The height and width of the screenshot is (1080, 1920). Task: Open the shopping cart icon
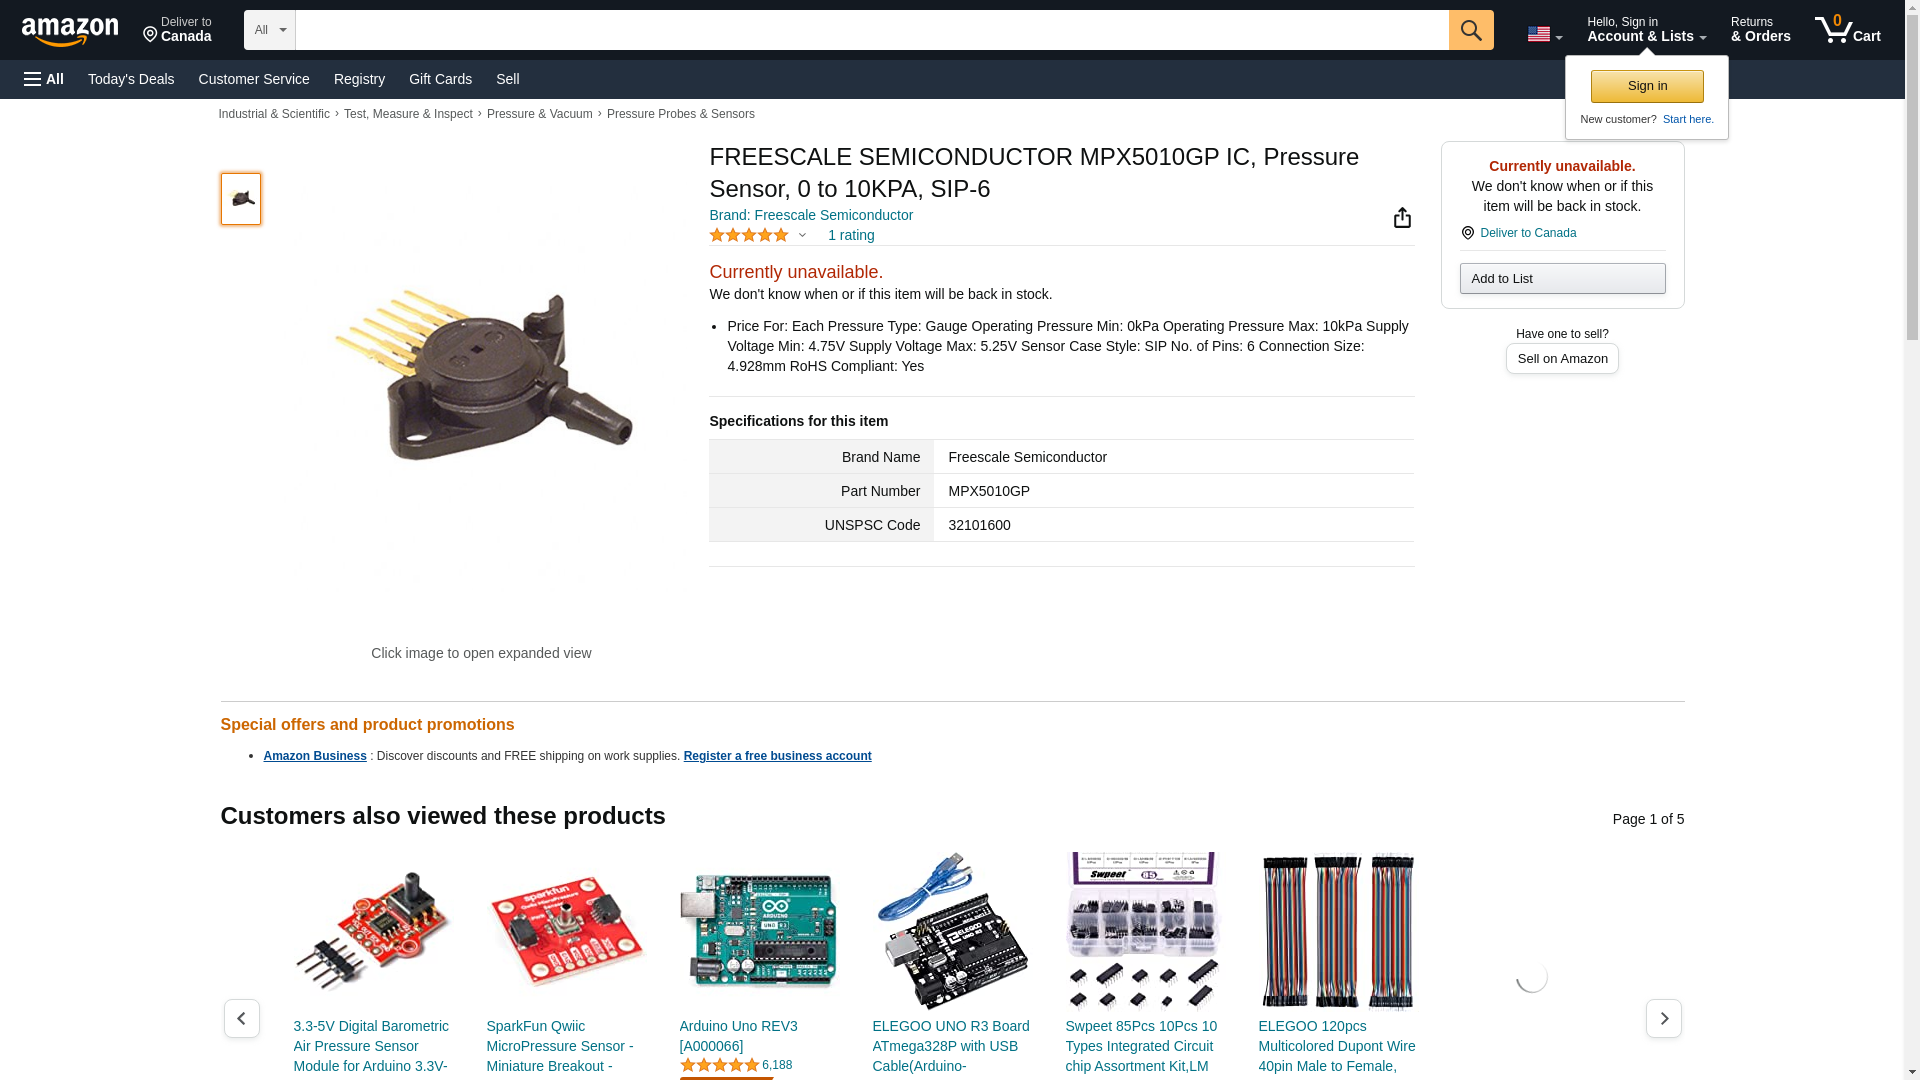point(1848,29)
